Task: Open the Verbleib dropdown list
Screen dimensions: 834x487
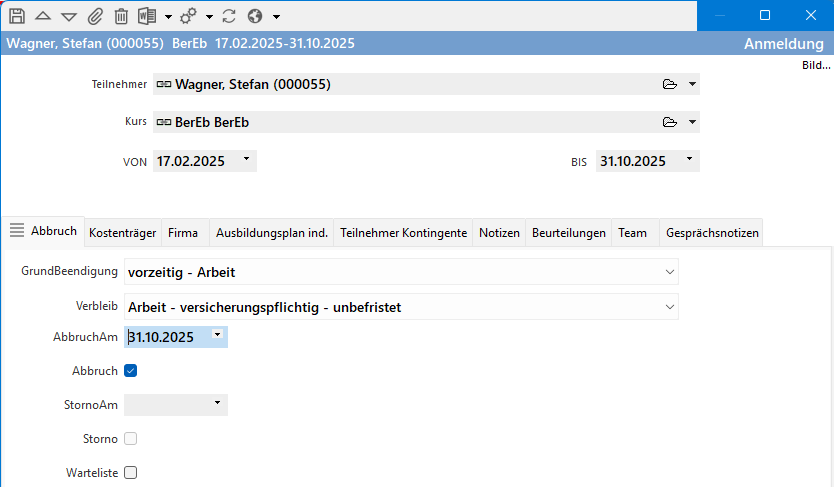Action: point(669,307)
